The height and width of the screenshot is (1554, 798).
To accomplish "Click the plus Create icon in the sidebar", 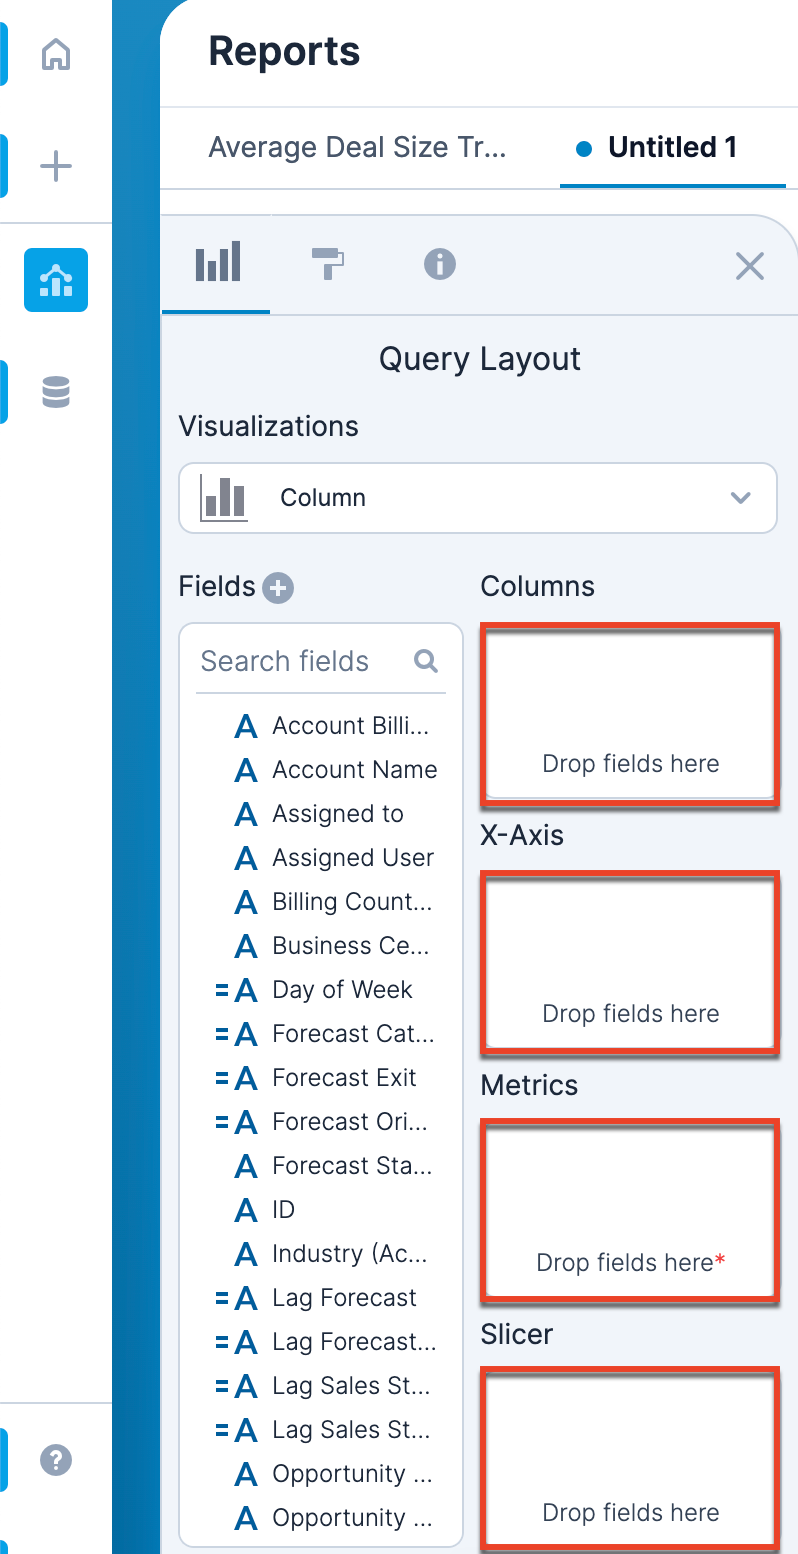I will [x=56, y=166].
